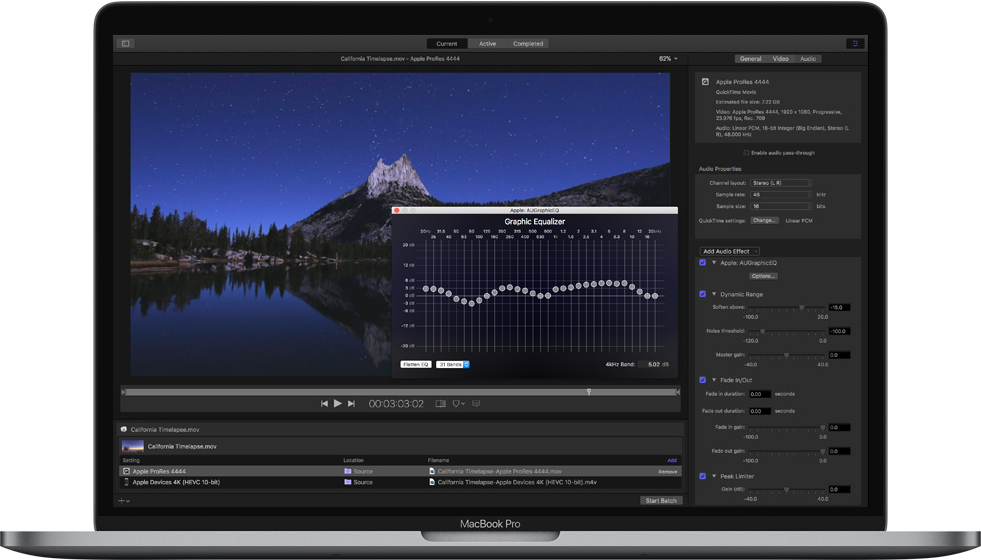
Task: Open the Video inspector tab
Action: coord(780,59)
